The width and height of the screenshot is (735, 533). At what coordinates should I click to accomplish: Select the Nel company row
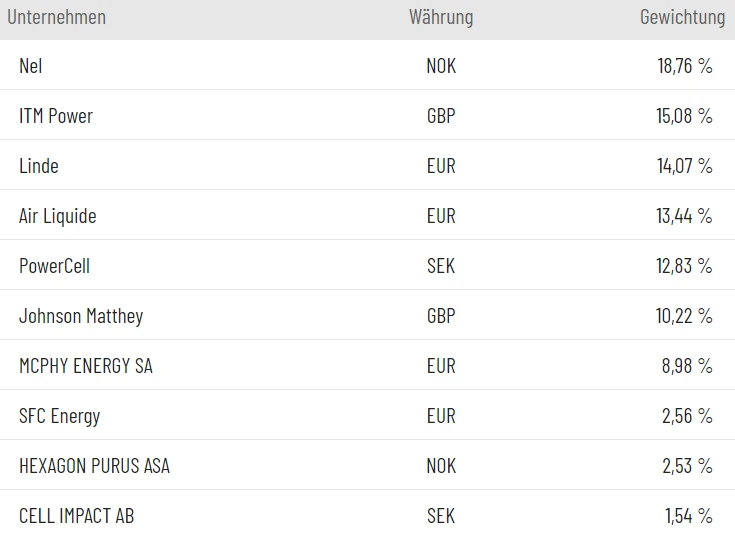click(31, 66)
